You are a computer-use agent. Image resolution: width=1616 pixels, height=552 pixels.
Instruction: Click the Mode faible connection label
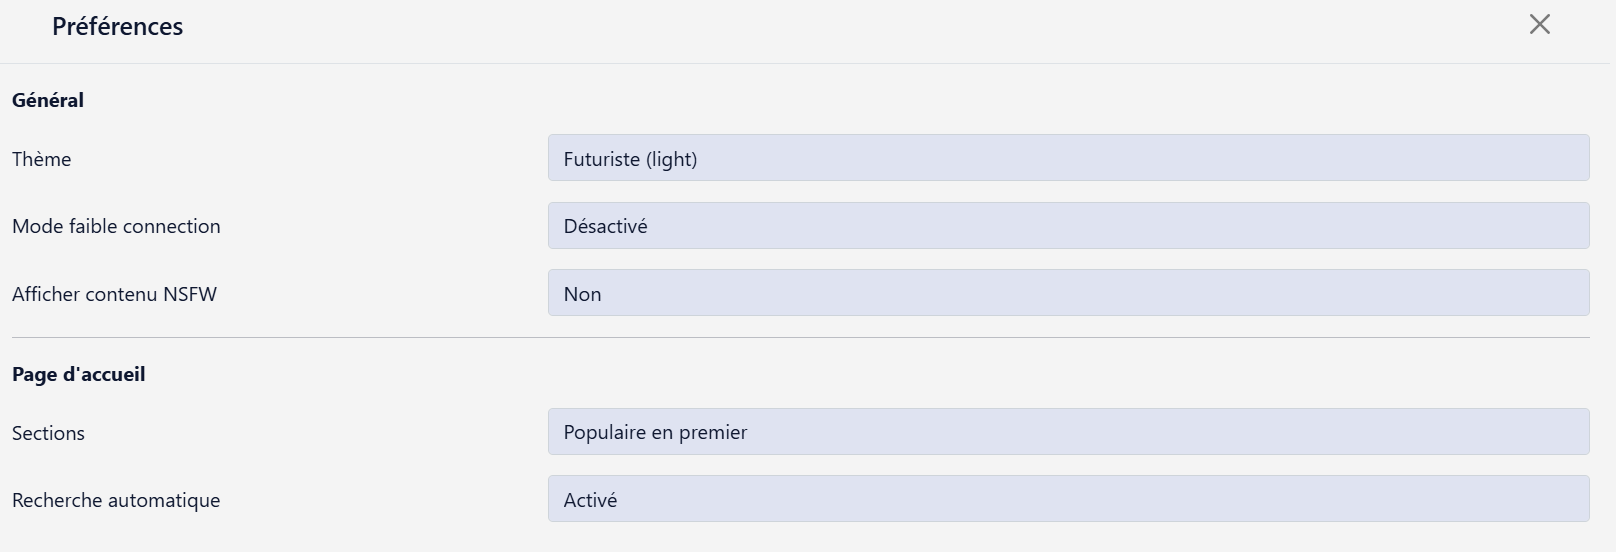pyautogui.click(x=116, y=226)
